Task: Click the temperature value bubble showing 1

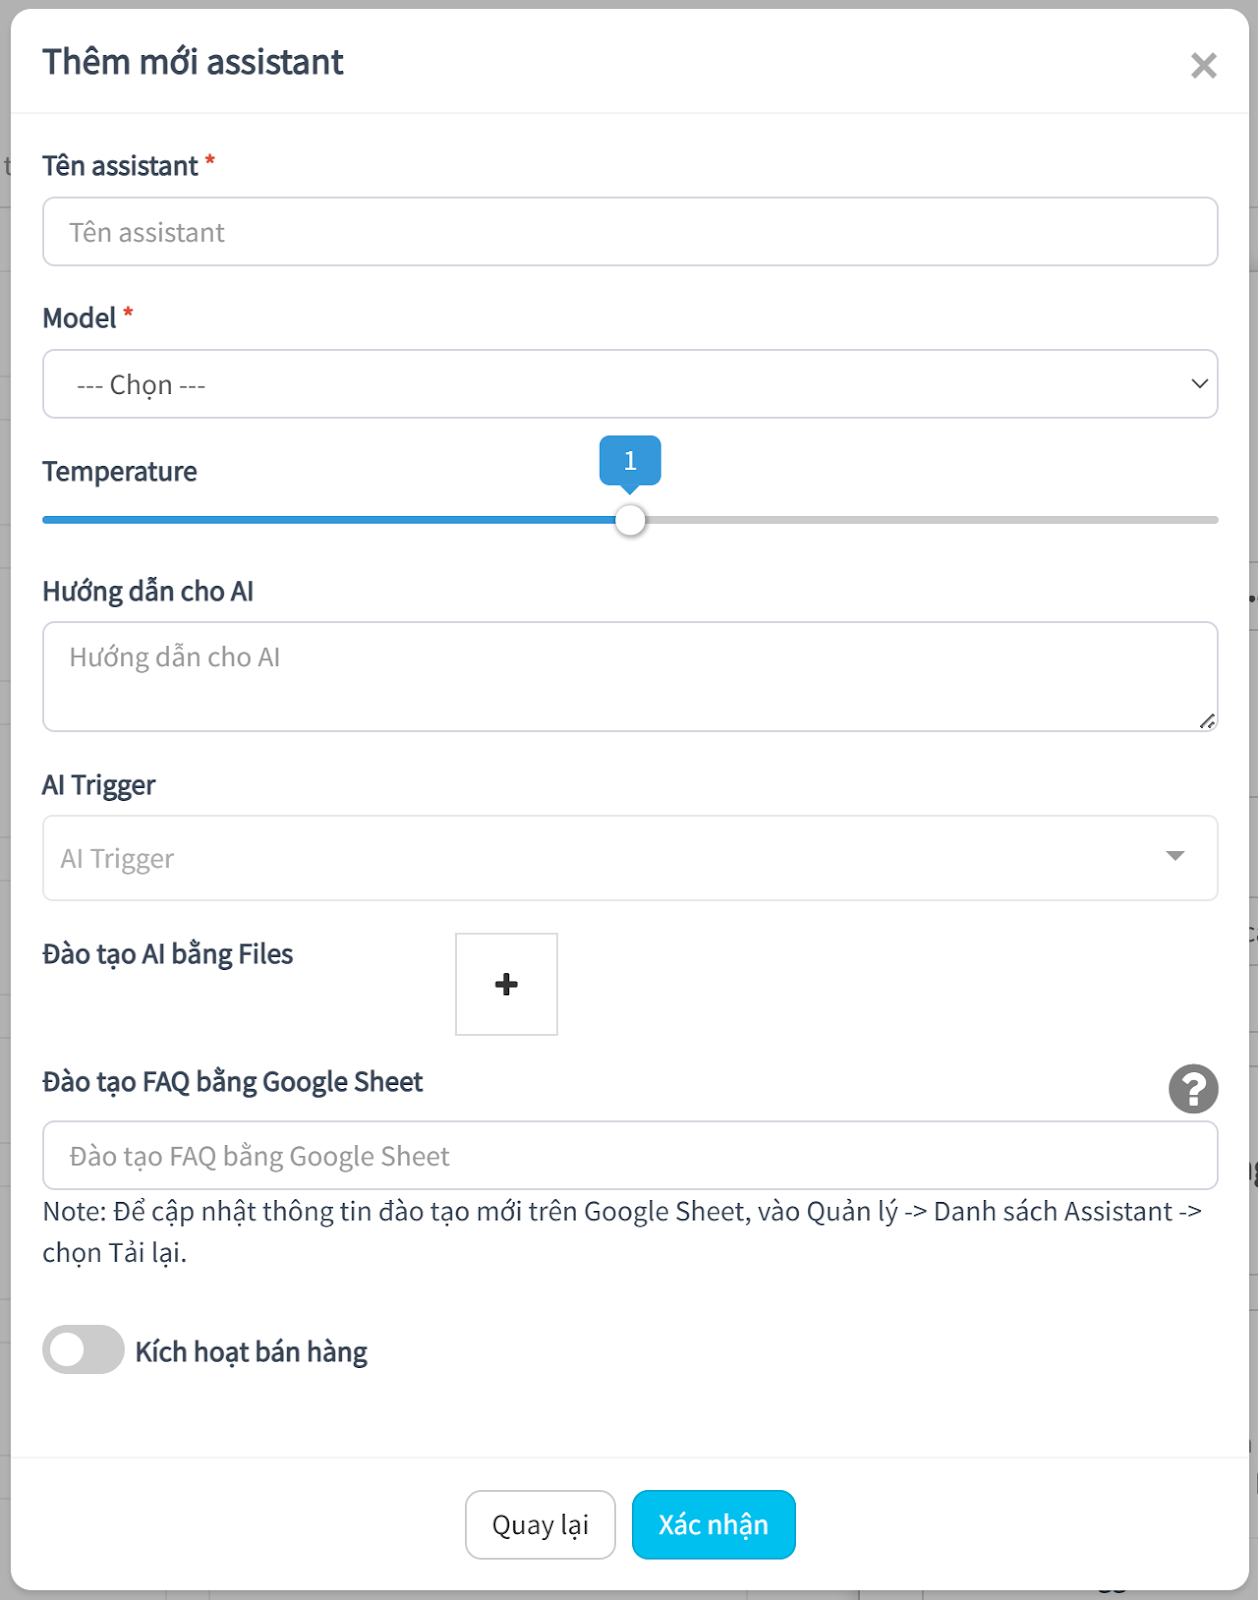Action: pos(630,460)
